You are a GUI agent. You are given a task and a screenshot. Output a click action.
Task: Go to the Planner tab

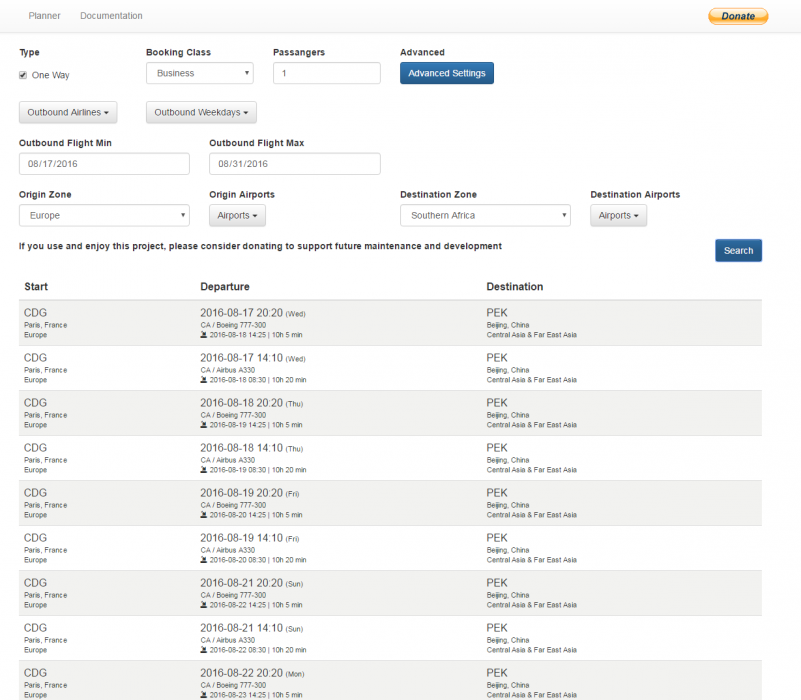(x=45, y=16)
